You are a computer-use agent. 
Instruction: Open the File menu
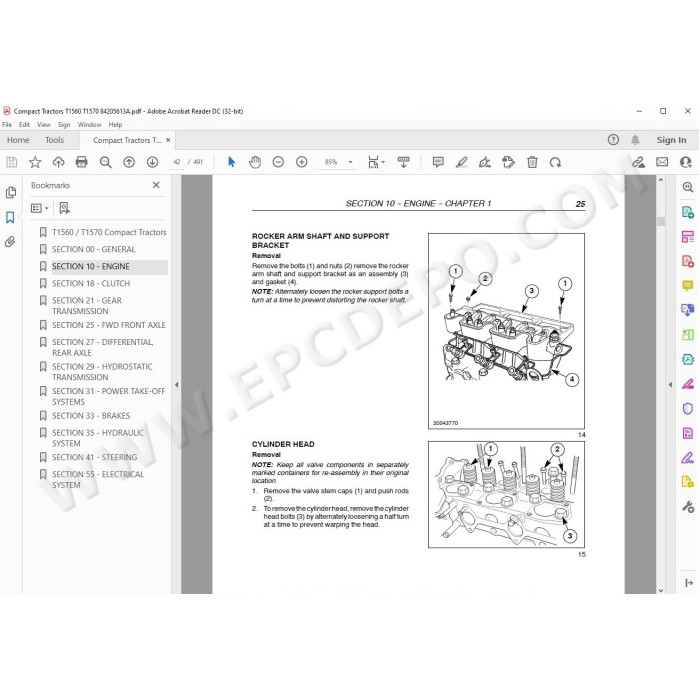7,125
